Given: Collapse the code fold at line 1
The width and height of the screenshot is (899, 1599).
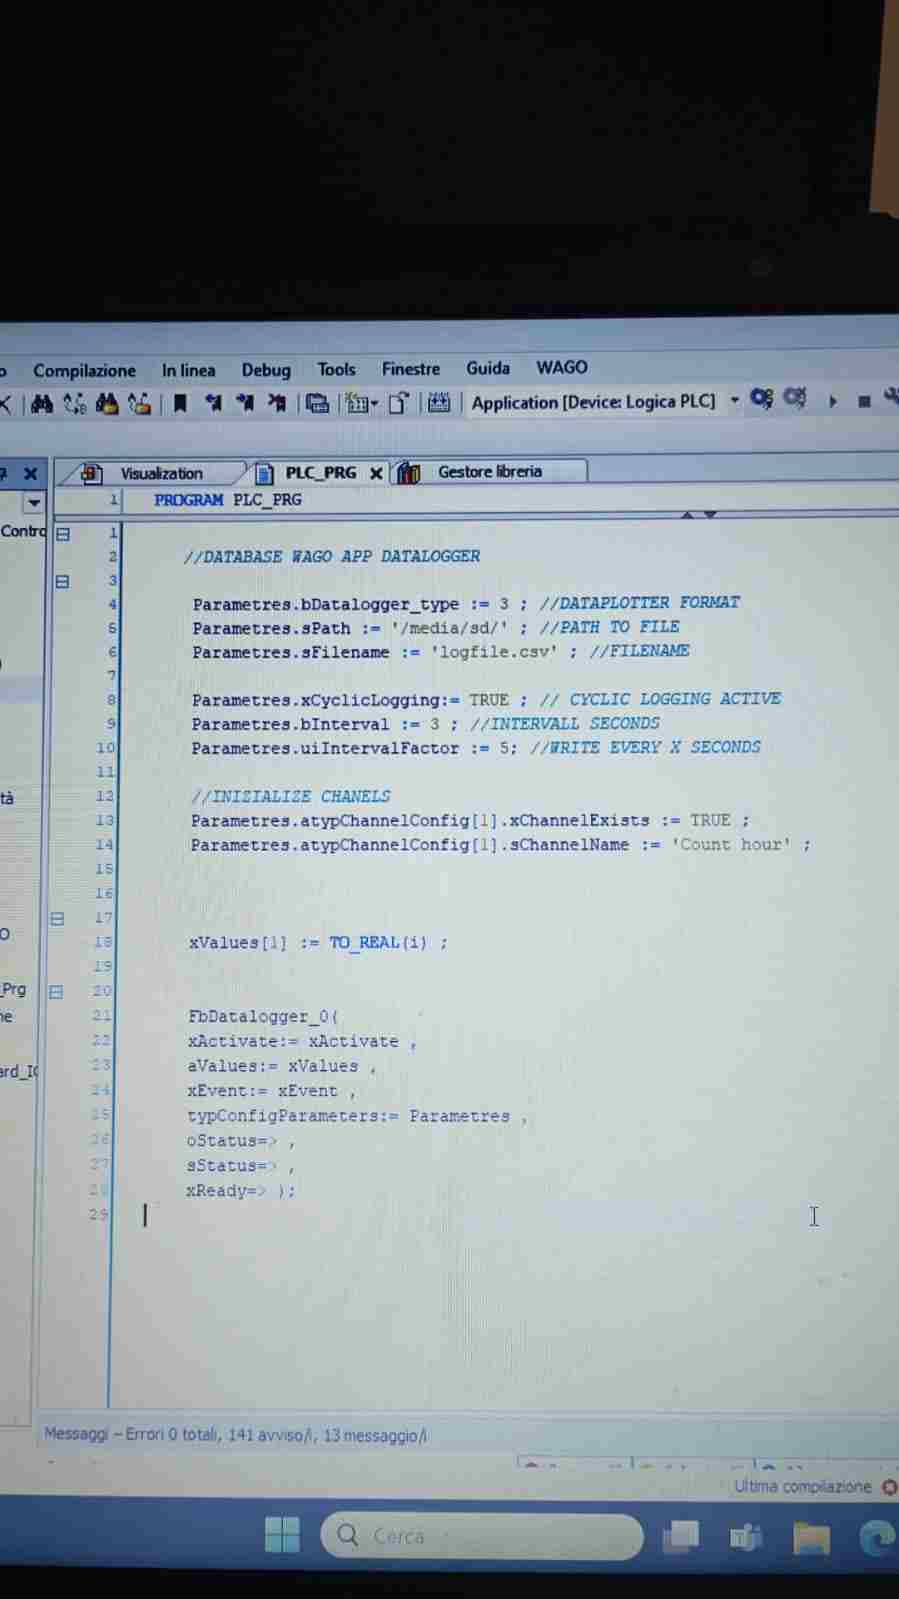Looking at the screenshot, I should point(63,534).
